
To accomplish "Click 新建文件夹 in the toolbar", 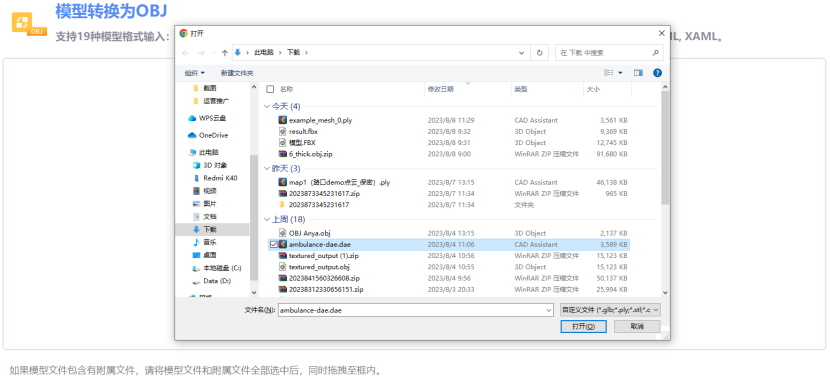I will tap(237, 73).
